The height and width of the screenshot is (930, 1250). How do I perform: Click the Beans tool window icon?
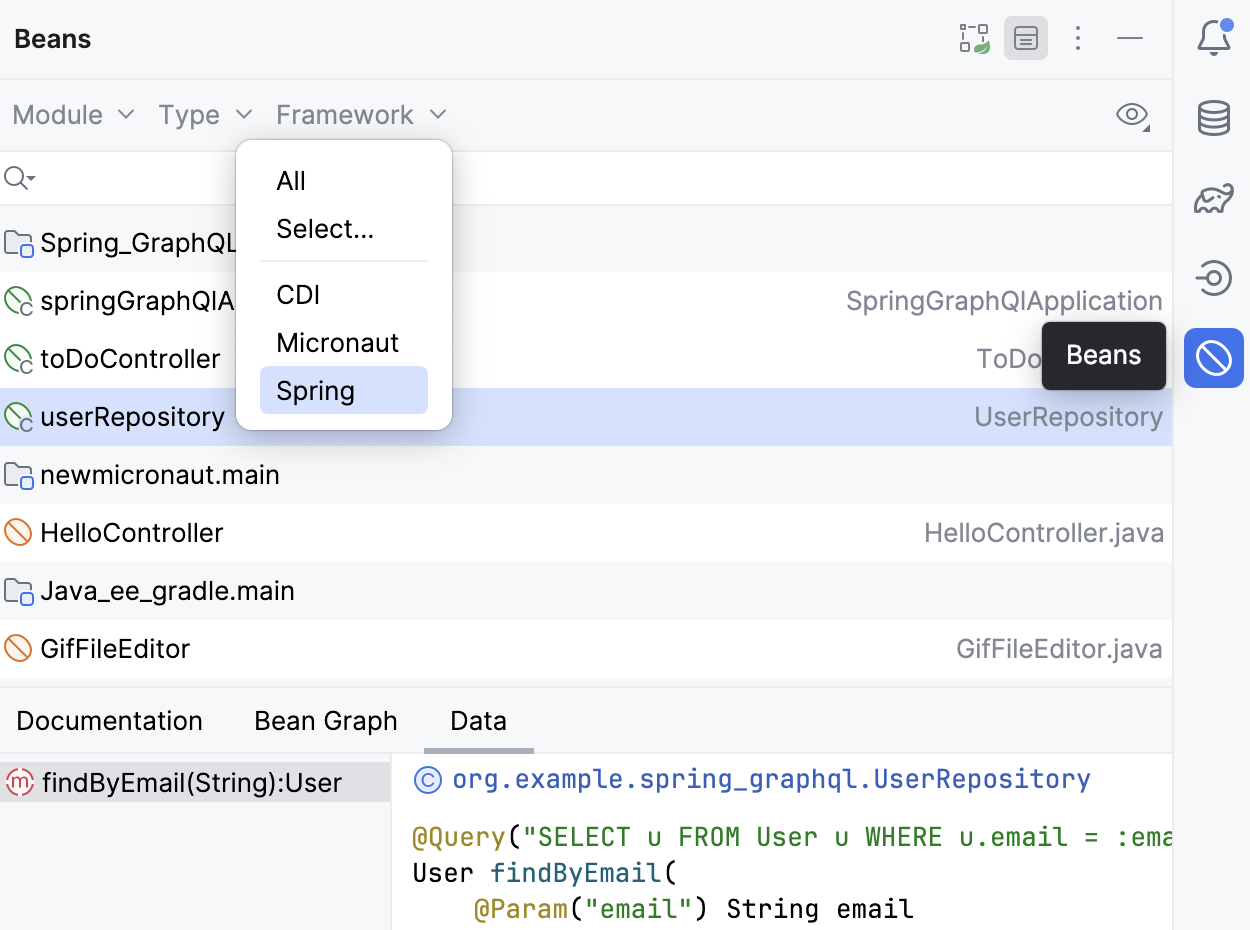click(1213, 358)
